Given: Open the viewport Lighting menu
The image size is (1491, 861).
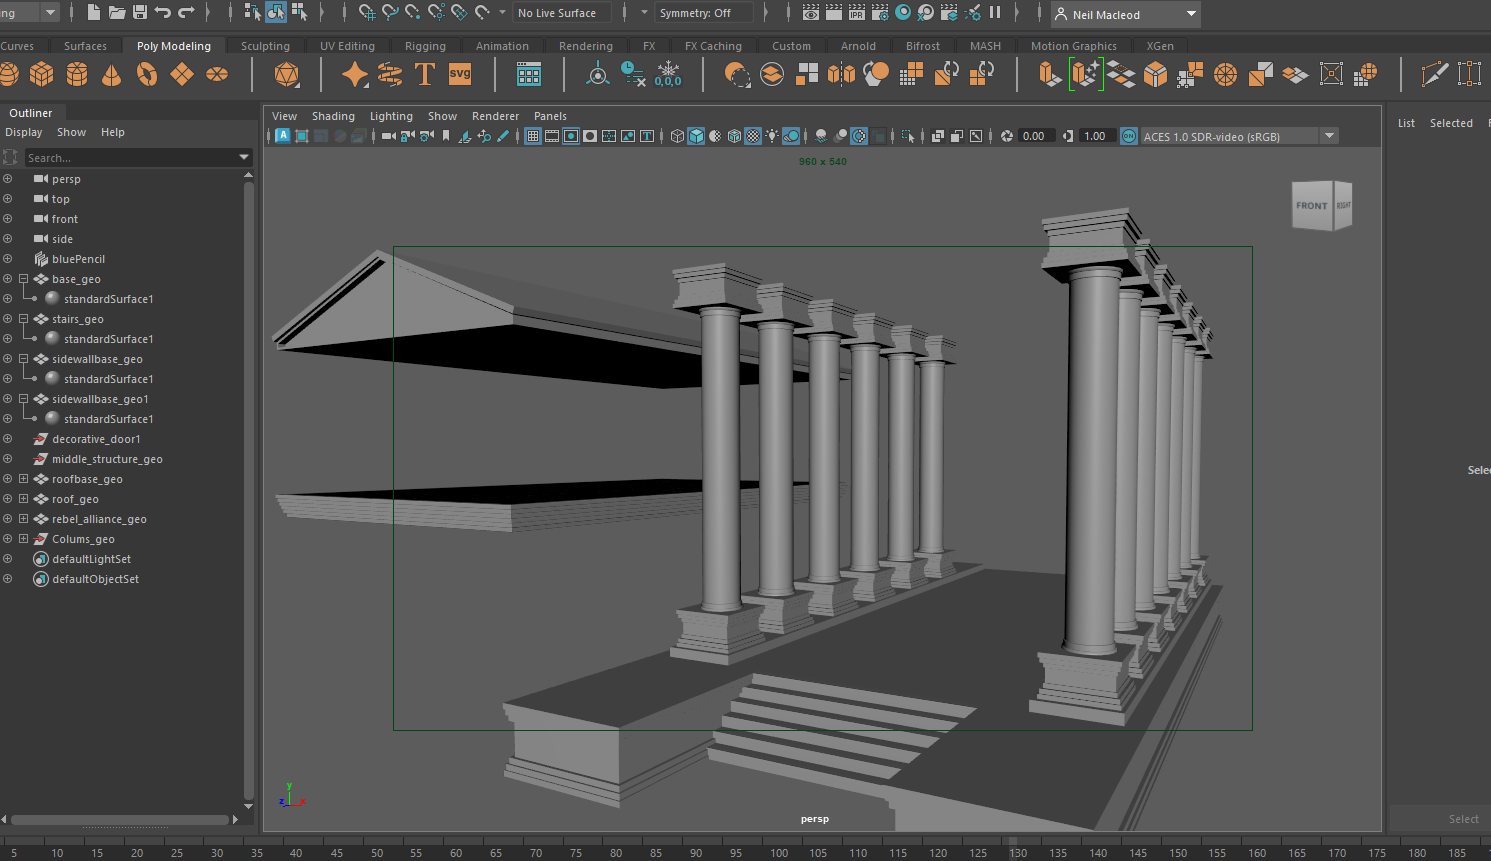Looking at the screenshot, I should (391, 116).
